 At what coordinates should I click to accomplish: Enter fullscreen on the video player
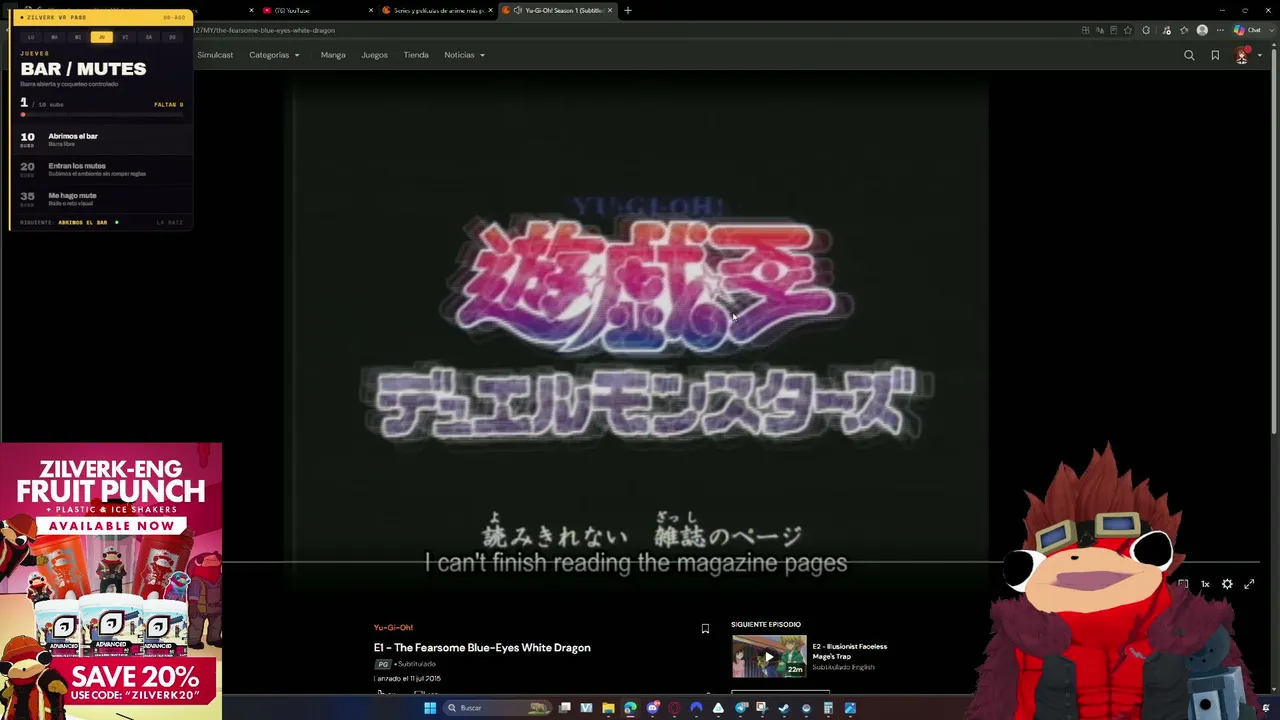pyautogui.click(x=1249, y=584)
